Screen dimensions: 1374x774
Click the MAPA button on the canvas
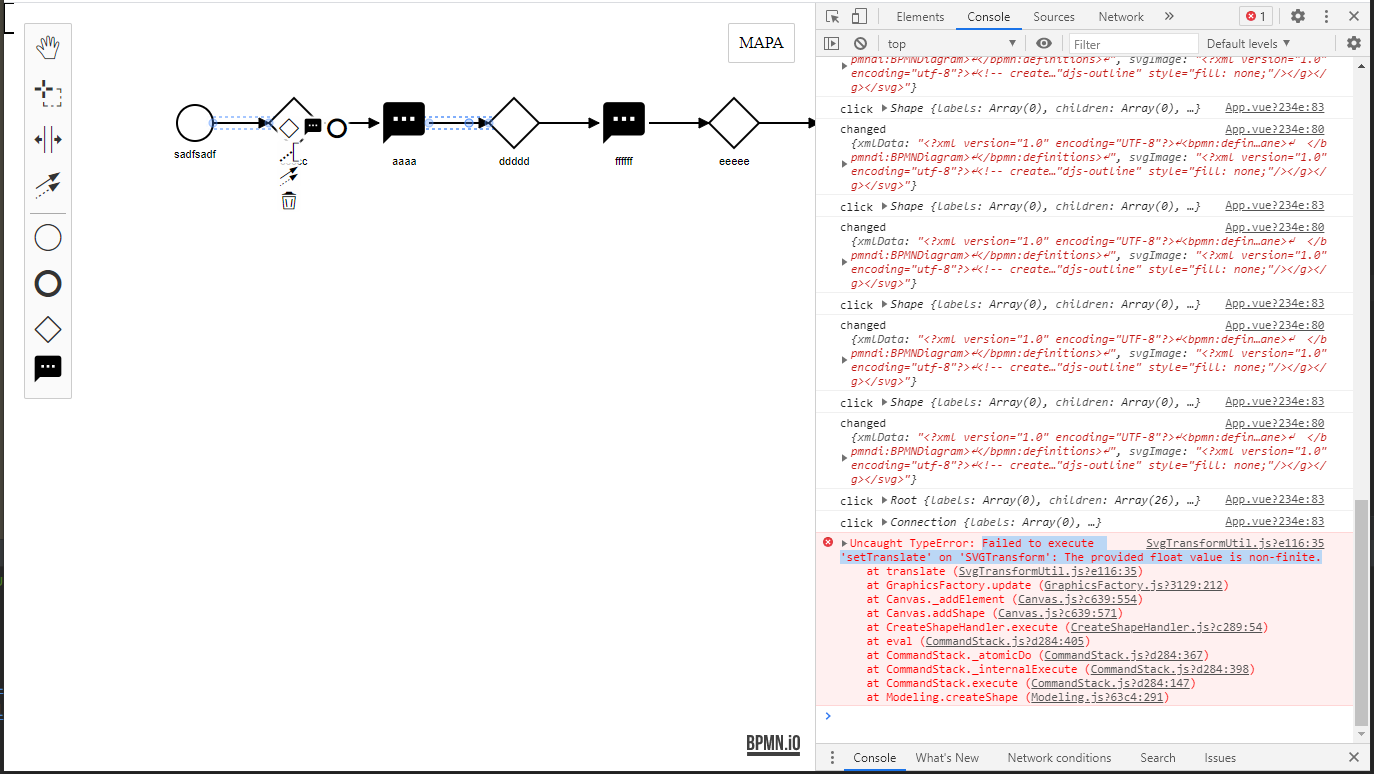[x=761, y=43]
